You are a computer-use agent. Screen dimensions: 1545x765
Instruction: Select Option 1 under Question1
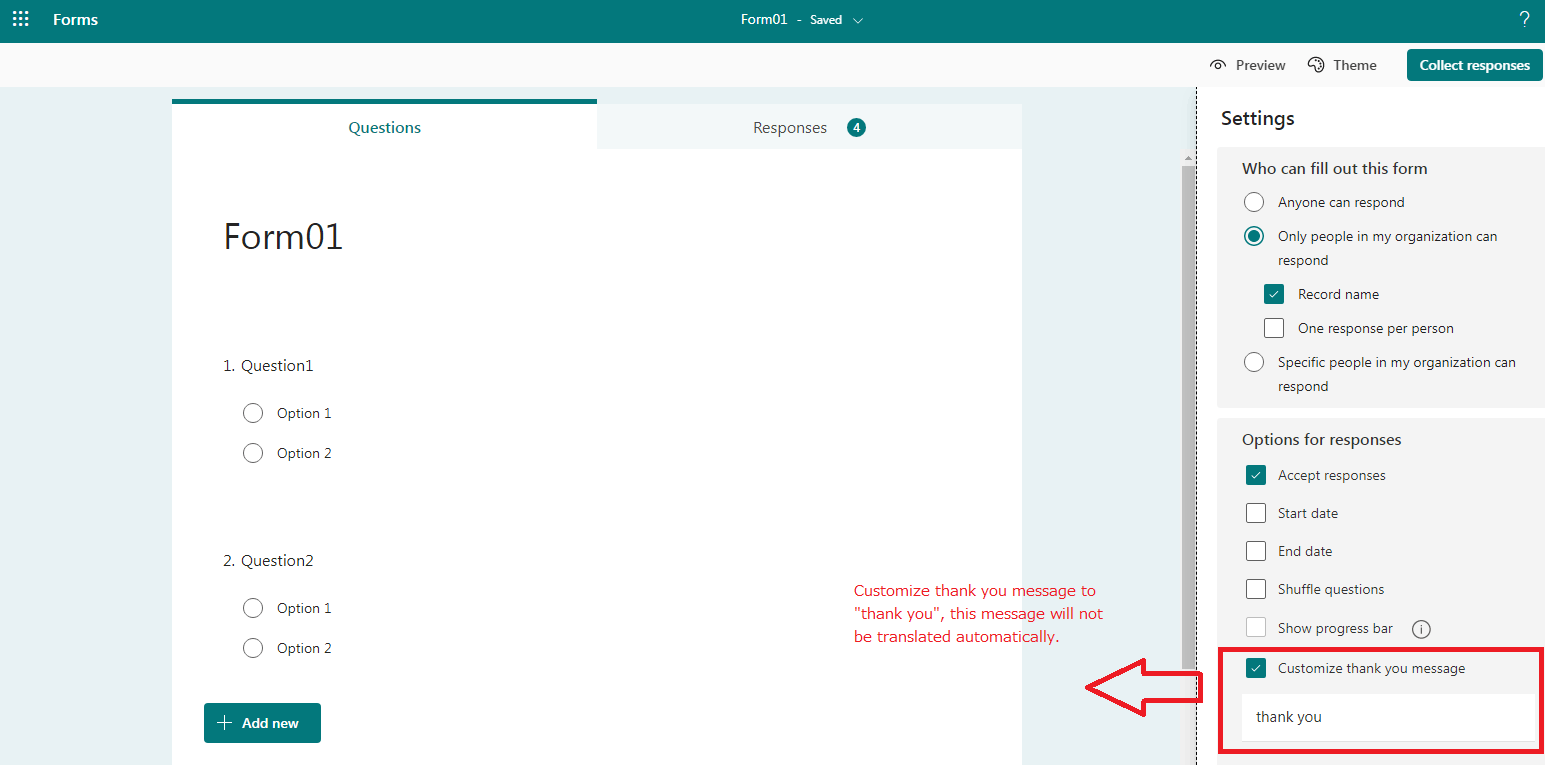[253, 412]
